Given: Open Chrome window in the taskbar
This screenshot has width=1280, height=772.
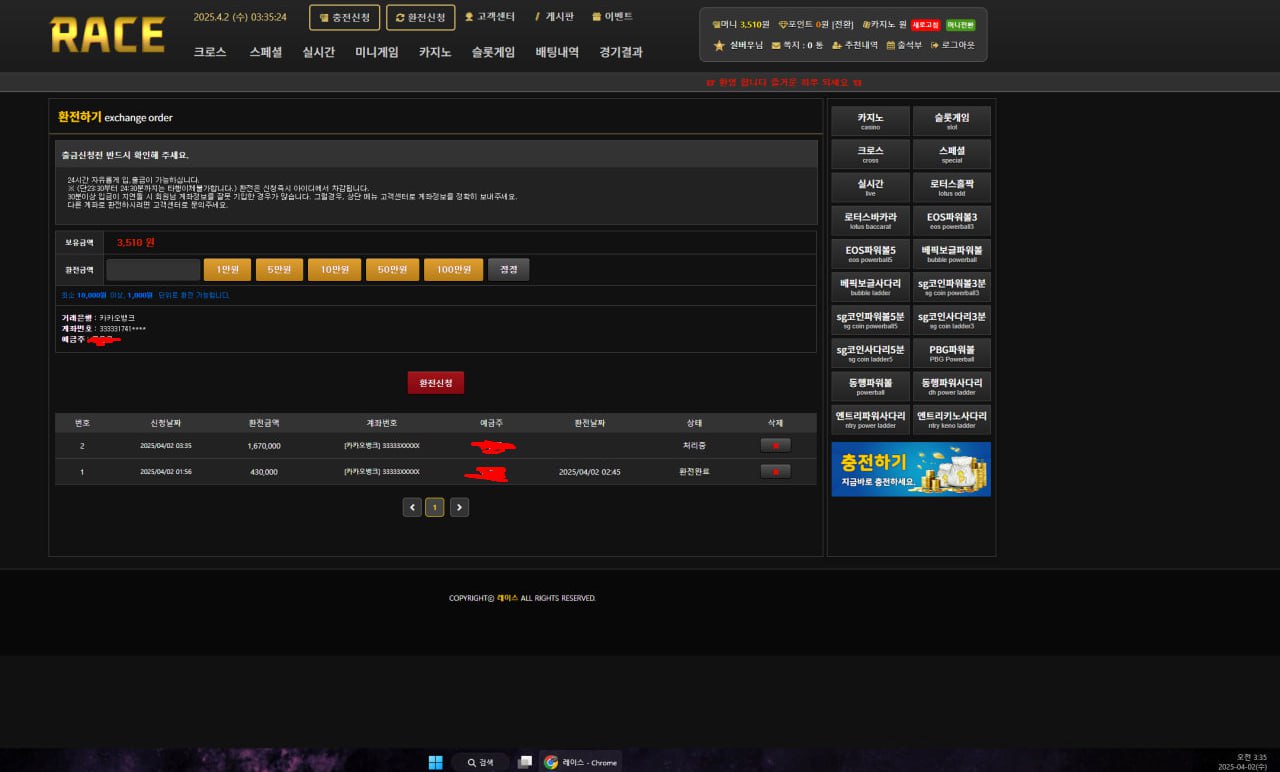Looking at the screenshot, I should pos(581,762).
